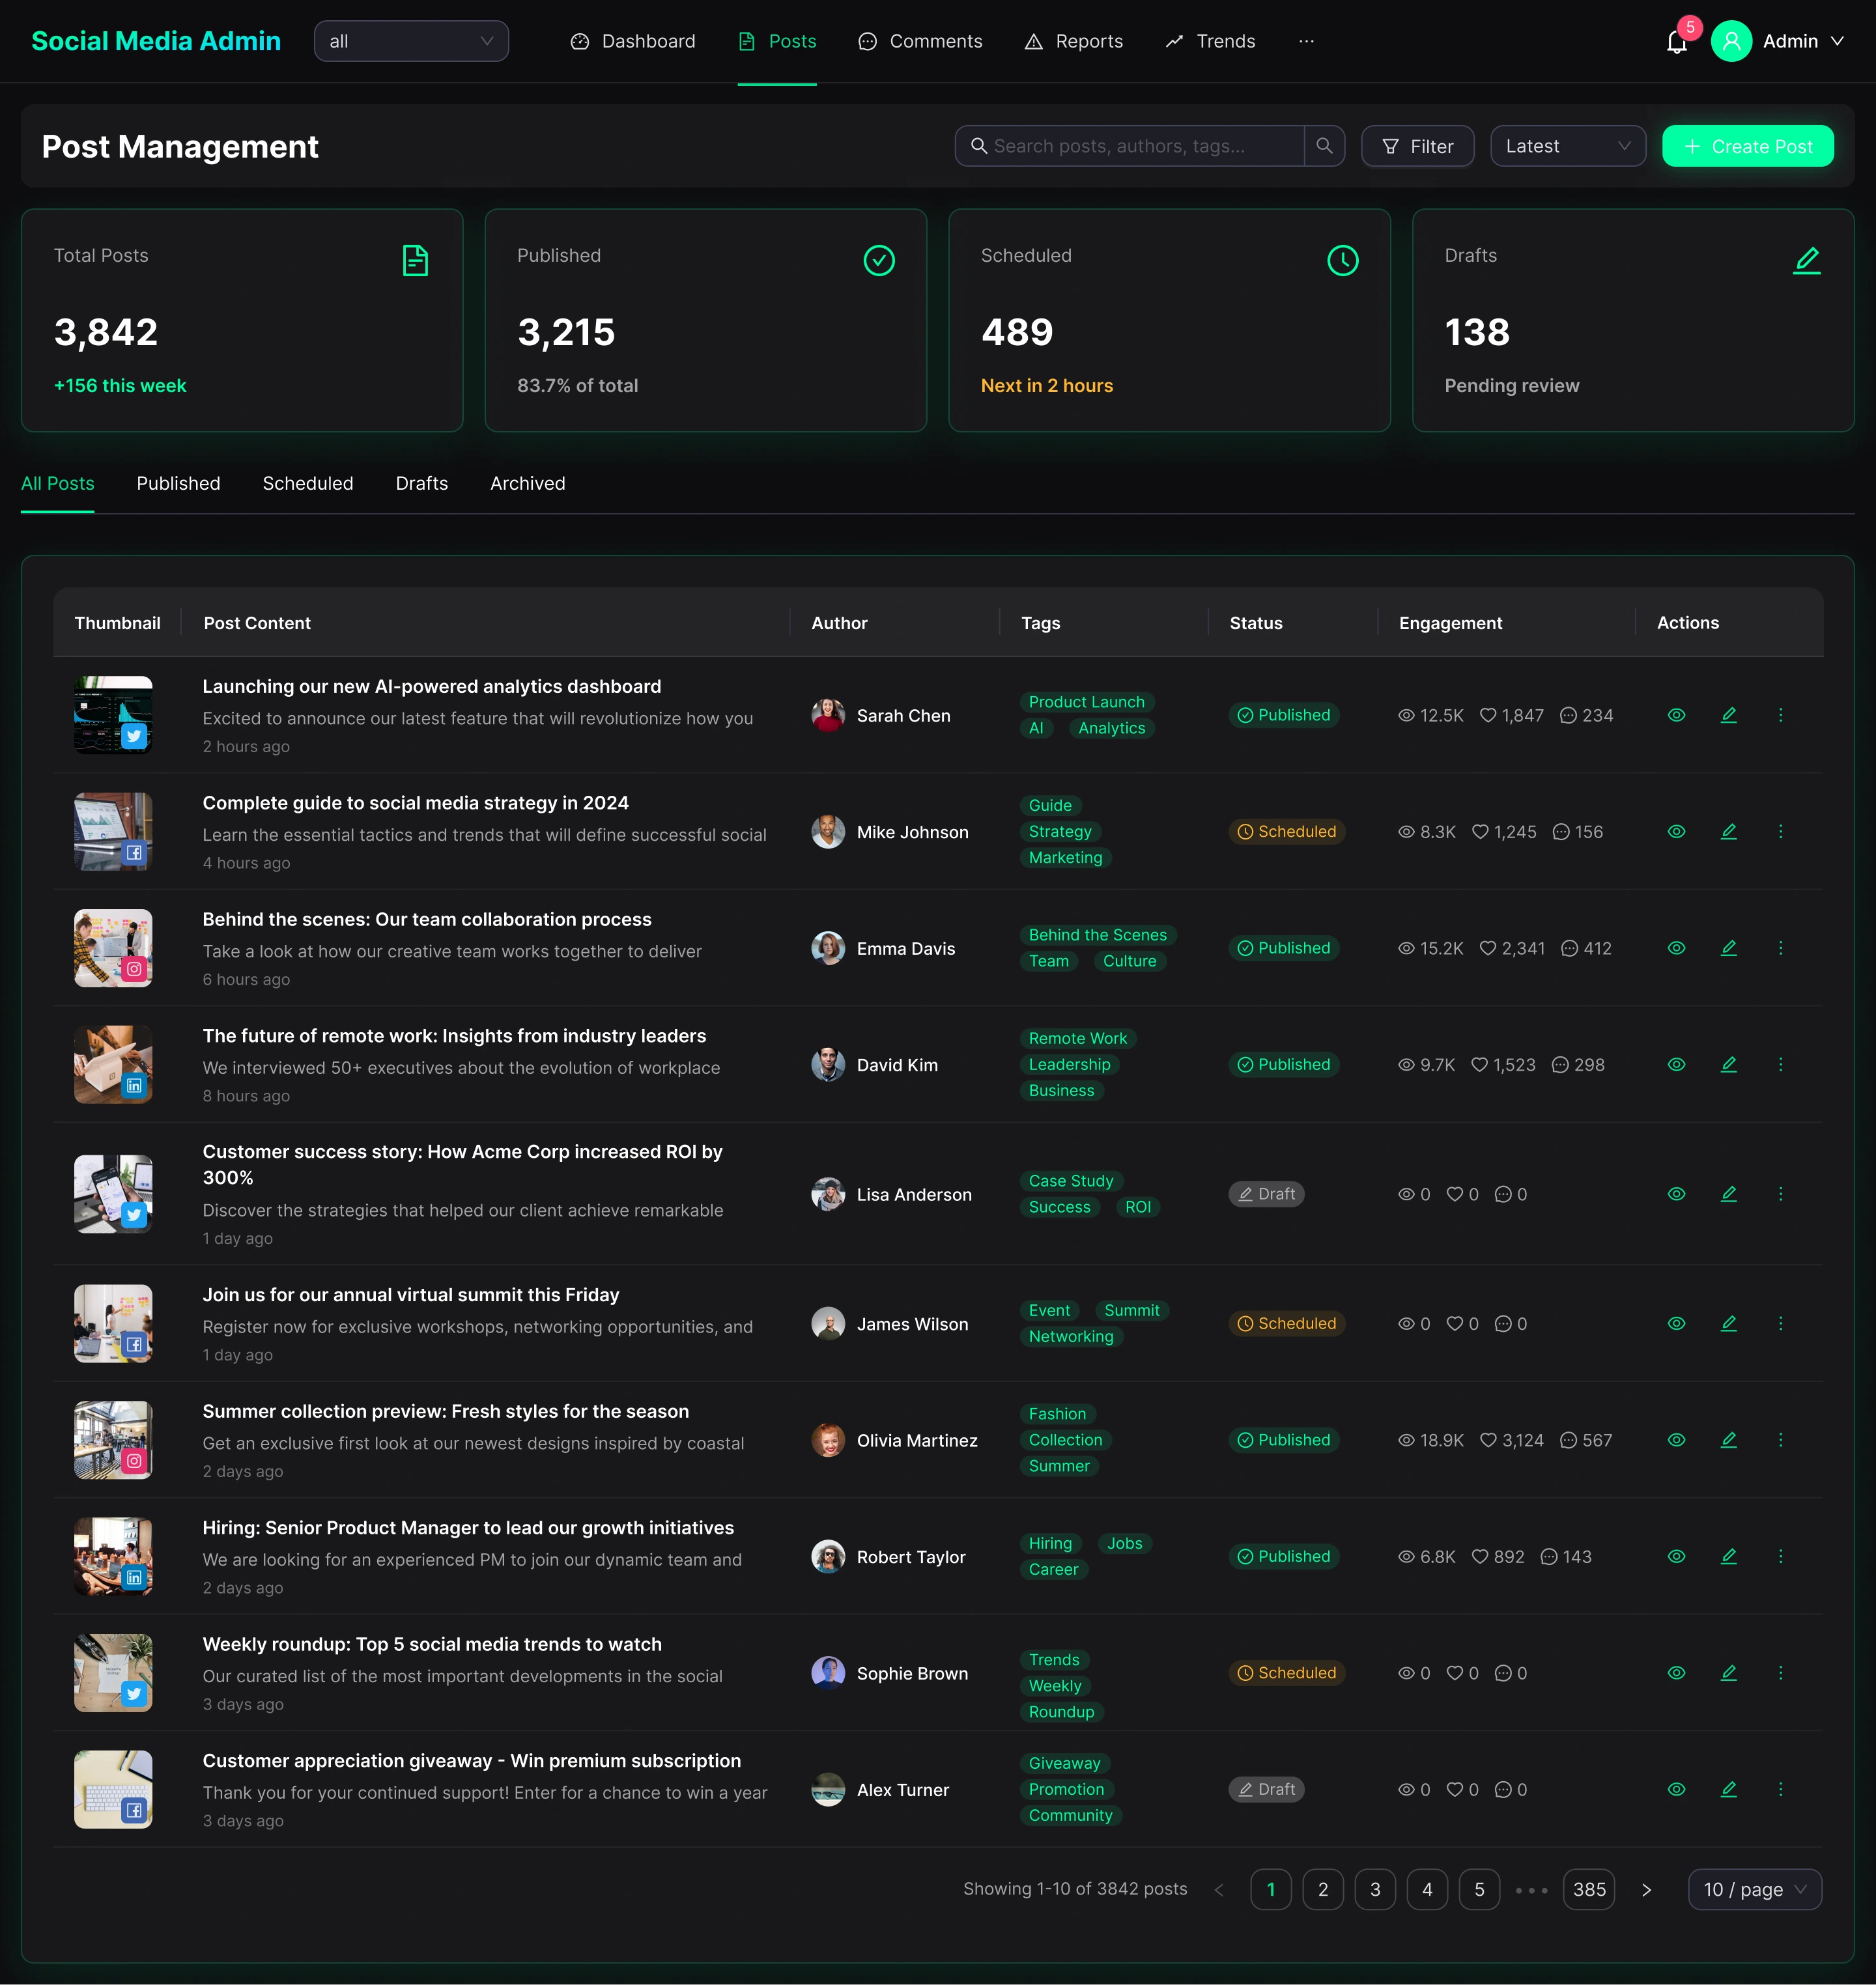The height and width of the screenshot is (1985, 1876).
Task: View Emma Davis's post with eye icon
Action: click(x=1676, y=948)
